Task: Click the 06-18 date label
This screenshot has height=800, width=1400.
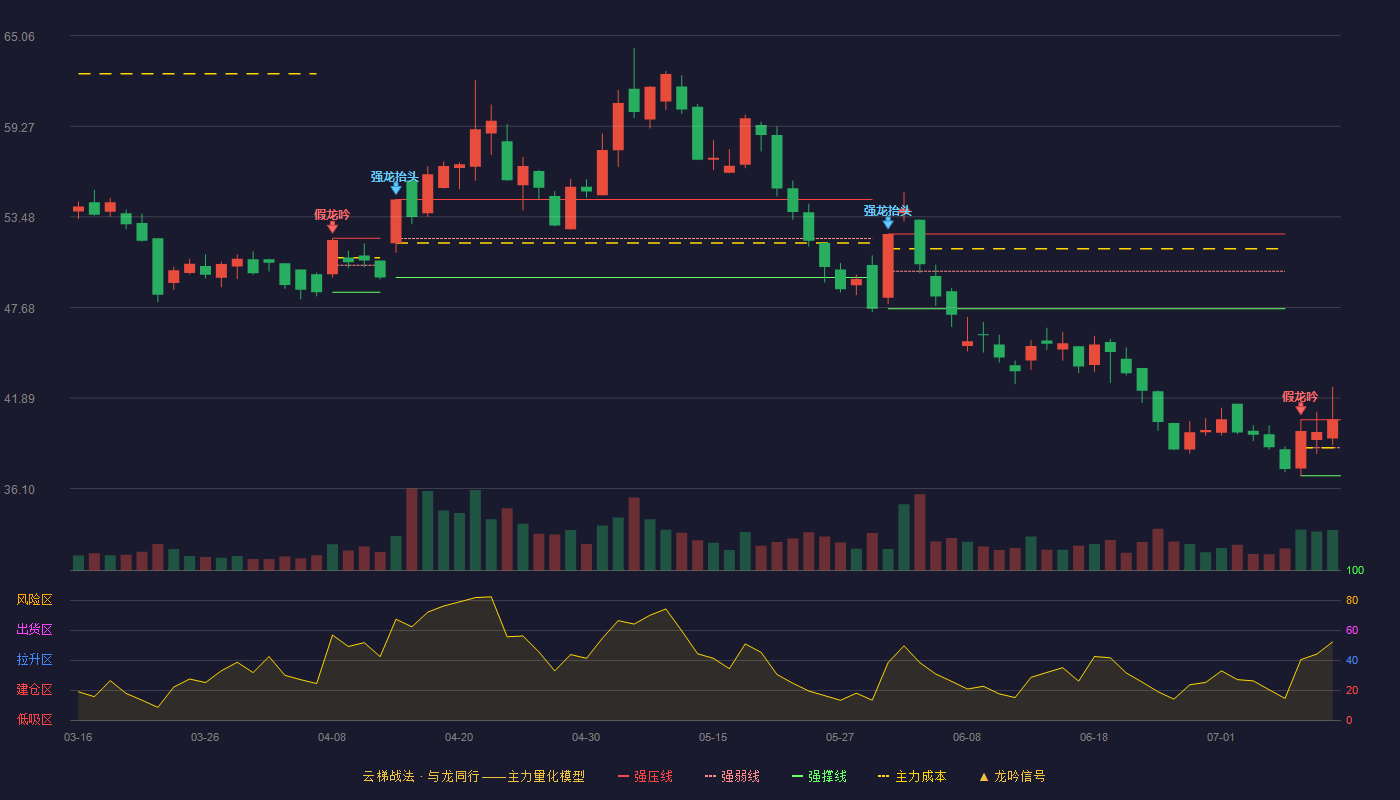Action: (x=1094, y=738)
